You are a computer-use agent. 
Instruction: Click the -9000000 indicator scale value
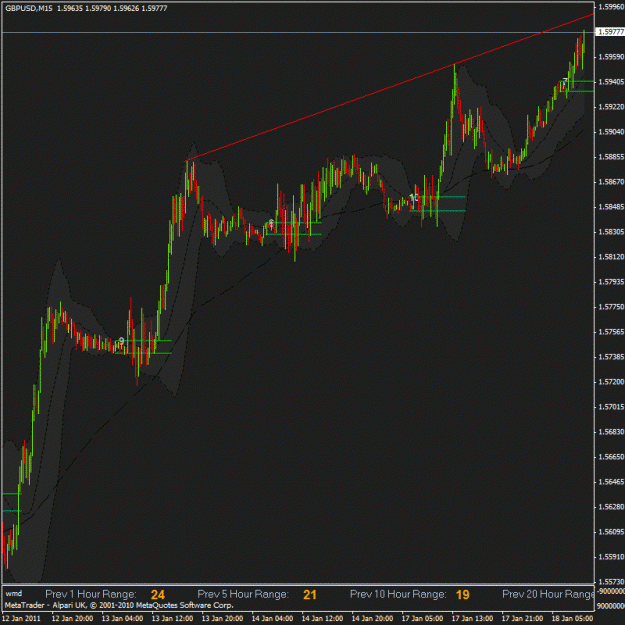click(610, 591)
